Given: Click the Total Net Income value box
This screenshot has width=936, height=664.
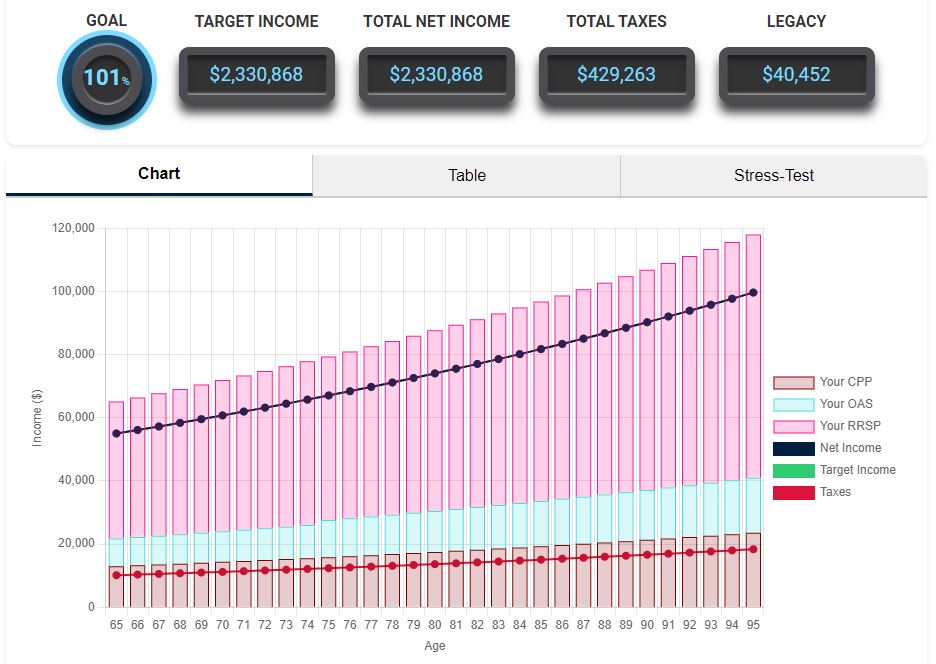Looking at the screenshot, I should point(436,75).
